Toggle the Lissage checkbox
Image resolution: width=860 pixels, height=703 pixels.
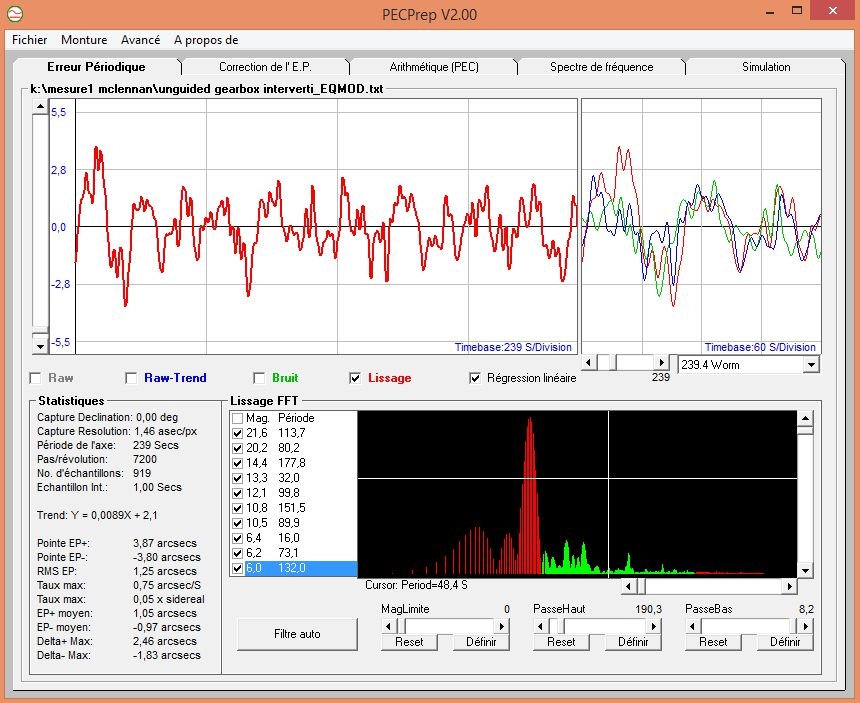(355, 378)
